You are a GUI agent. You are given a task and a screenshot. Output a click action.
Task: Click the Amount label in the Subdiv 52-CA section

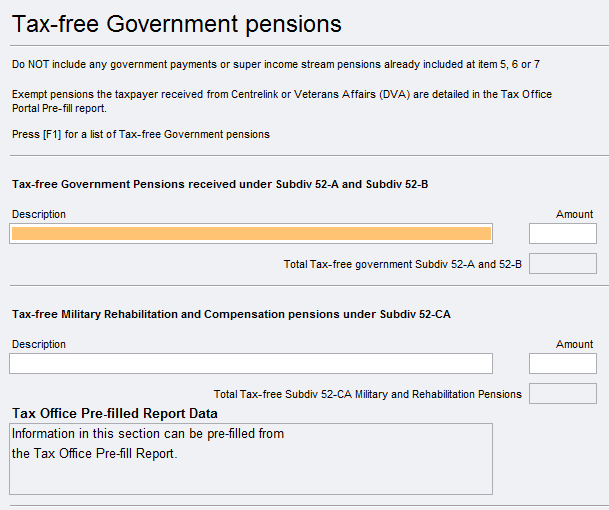point(574,344)
